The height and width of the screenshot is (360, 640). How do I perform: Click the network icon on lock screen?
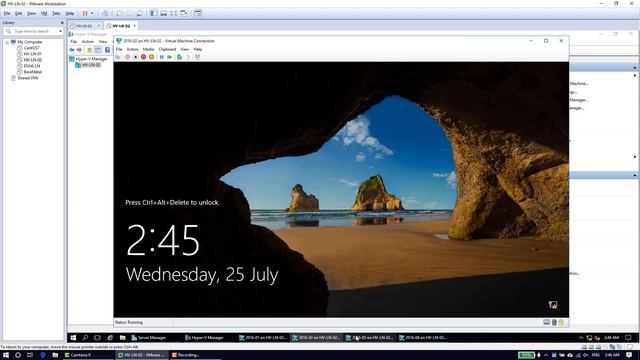(553, 305)
